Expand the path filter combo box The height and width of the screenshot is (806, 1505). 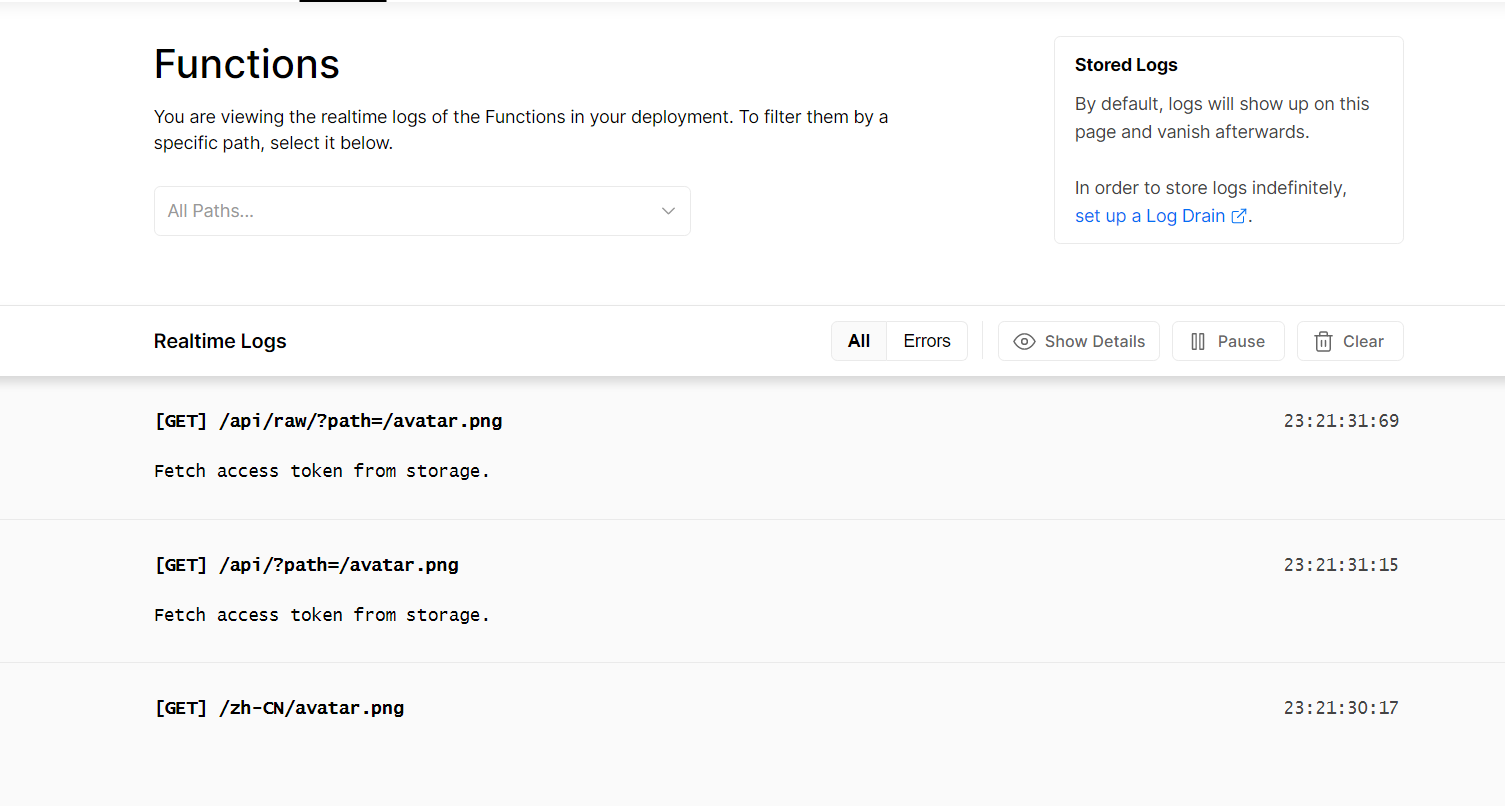(x=422, y=211)
